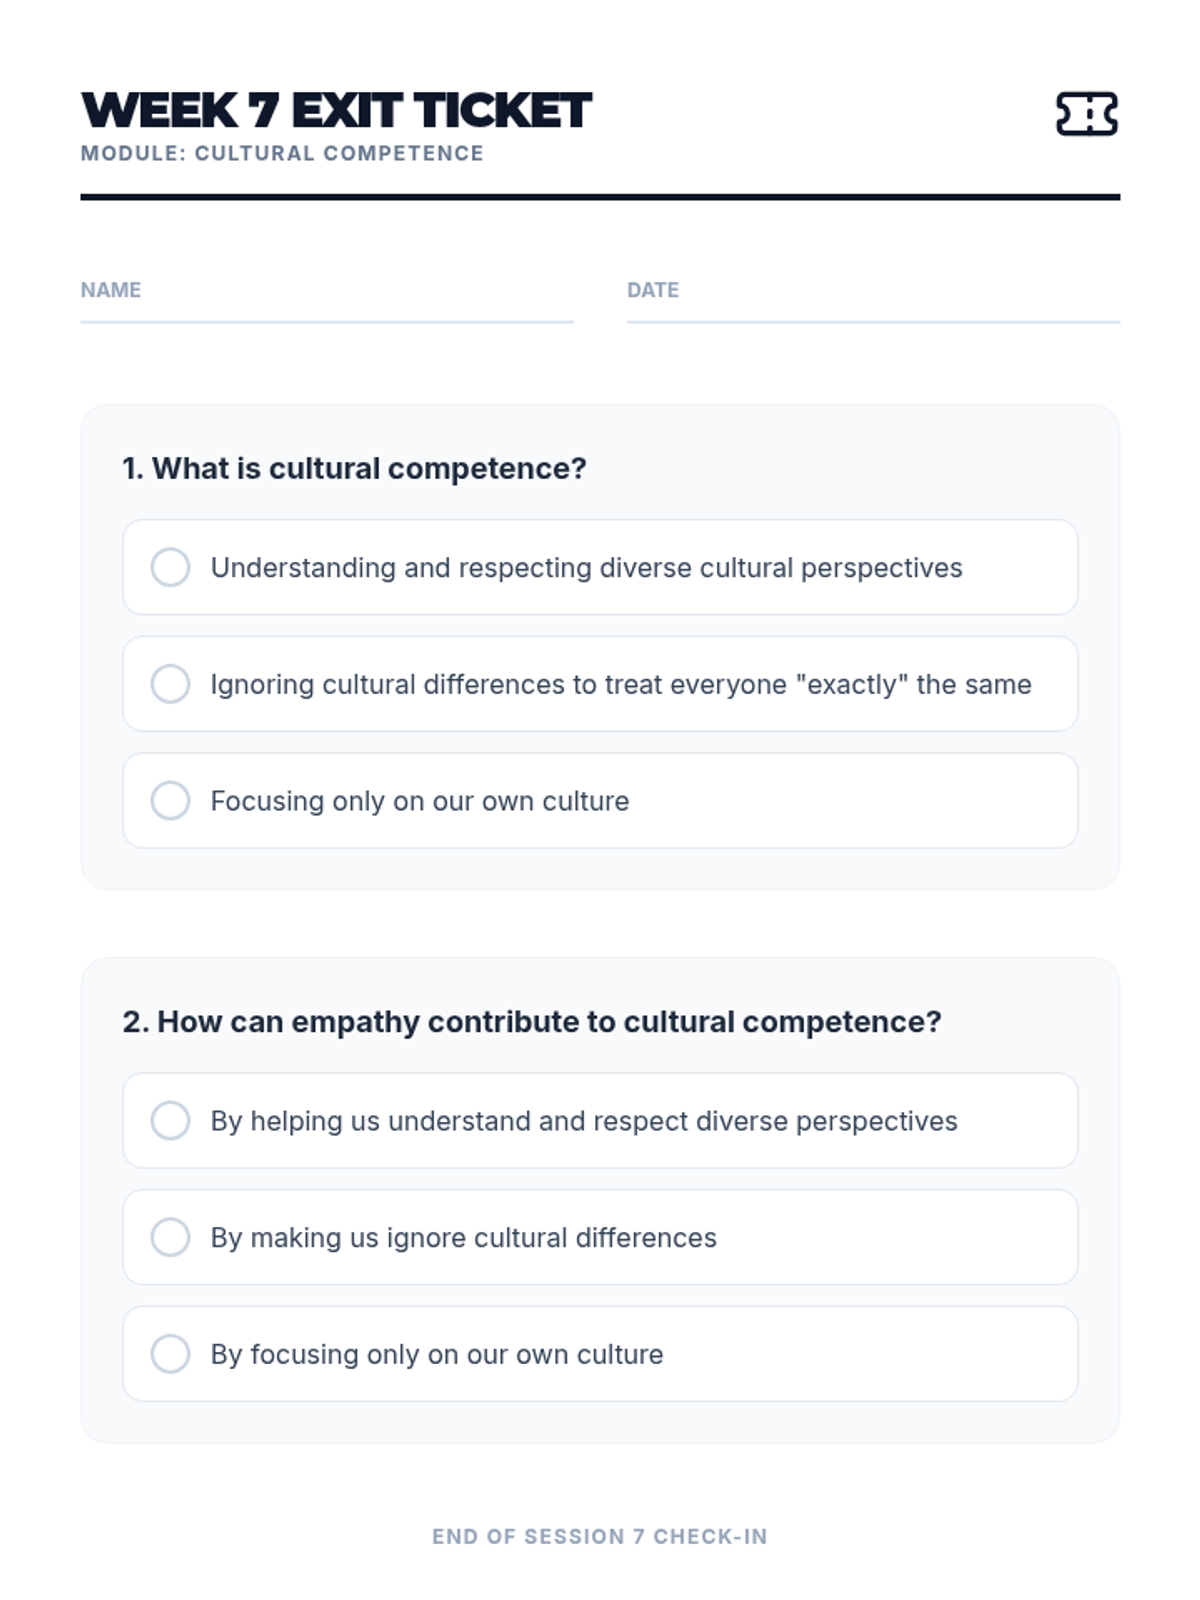
Task: Click the Date input field
Action: pyautogui.click(x=873, y=304)
